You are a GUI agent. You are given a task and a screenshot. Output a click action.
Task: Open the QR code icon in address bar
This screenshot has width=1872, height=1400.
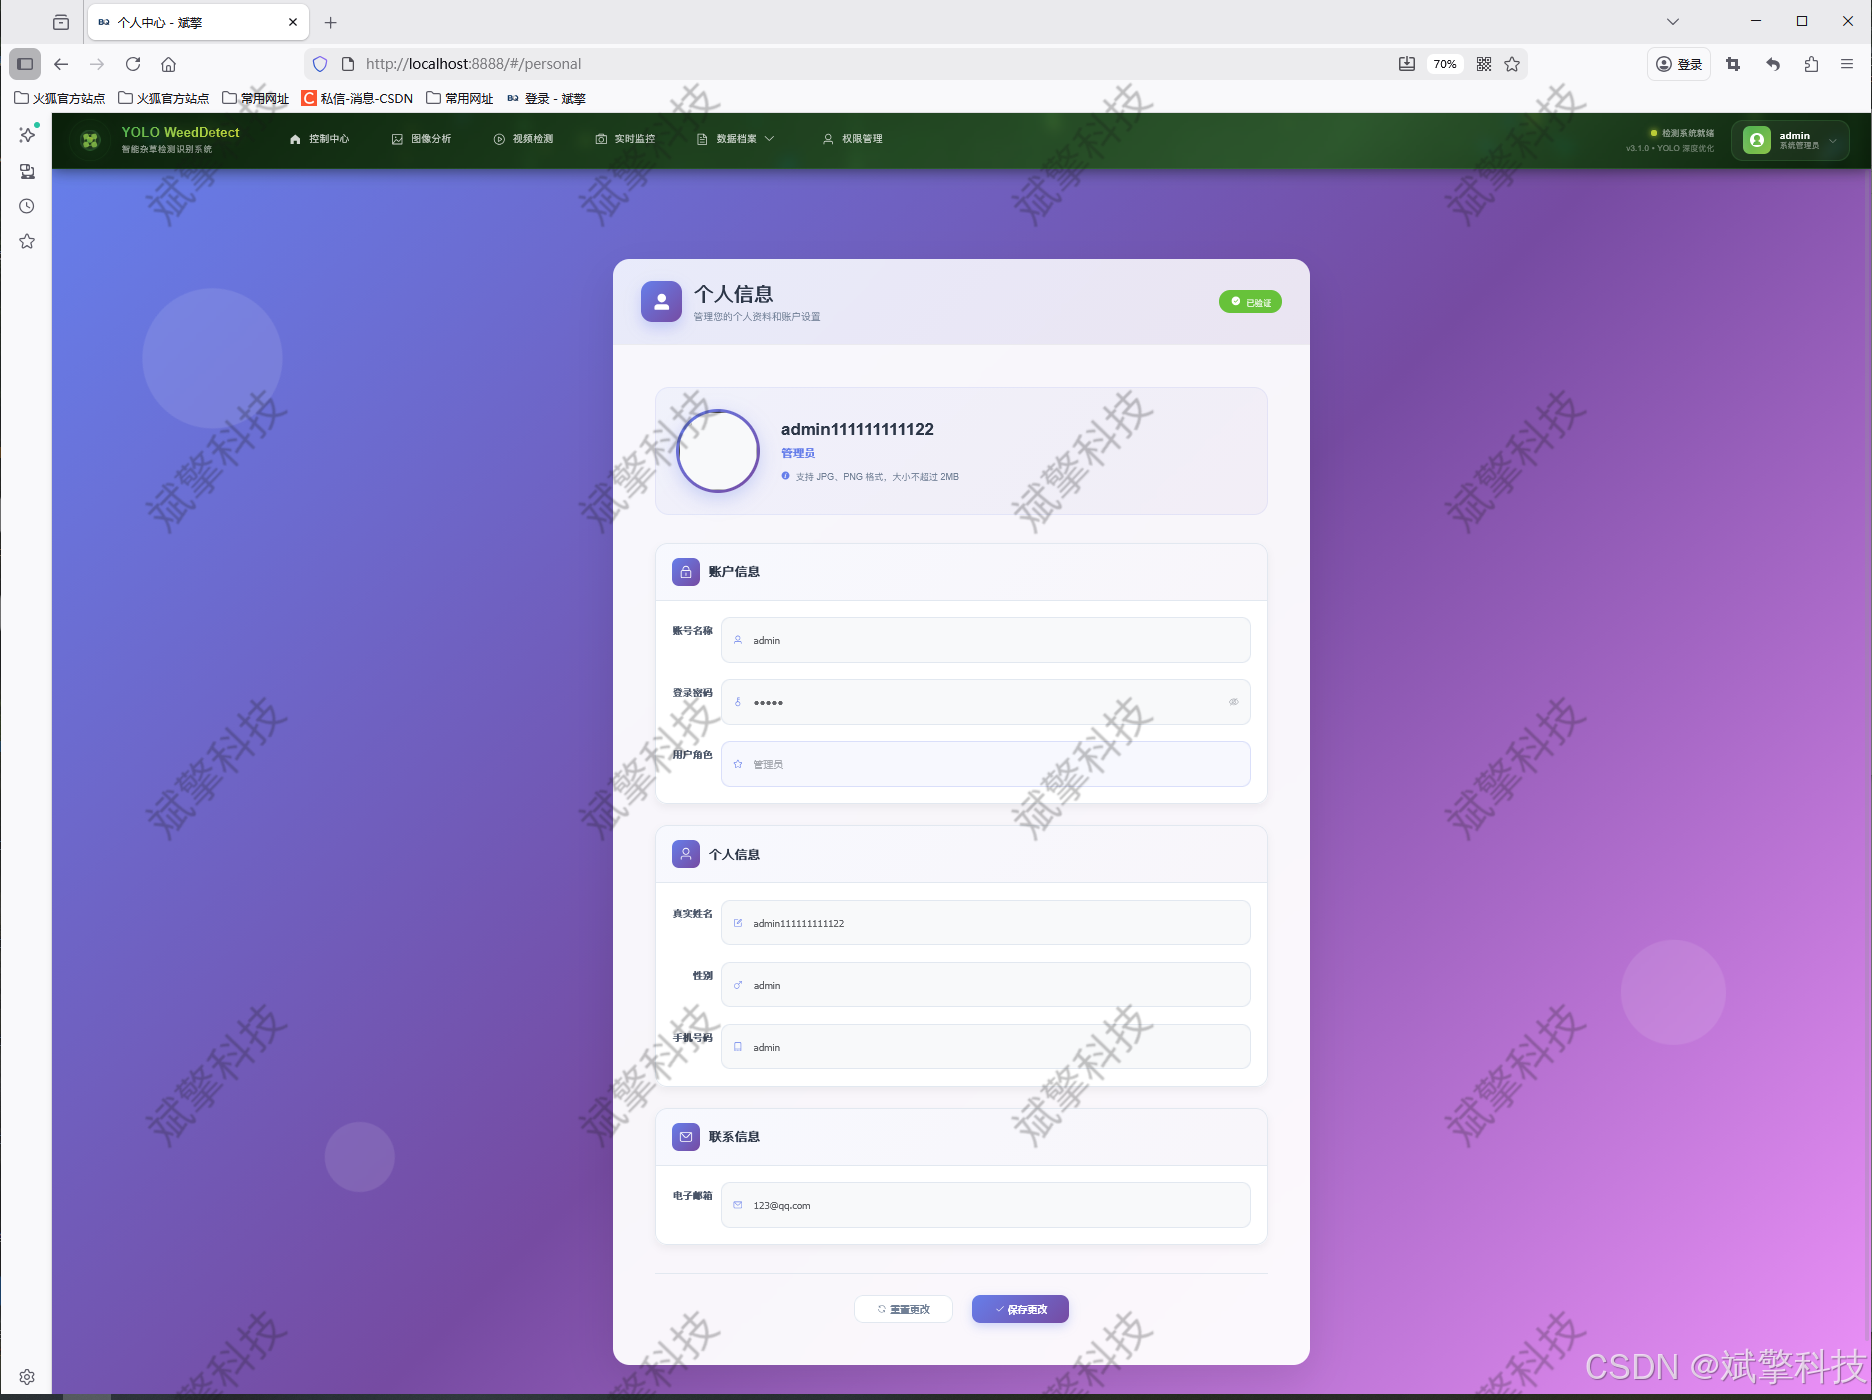[1484, 64]
